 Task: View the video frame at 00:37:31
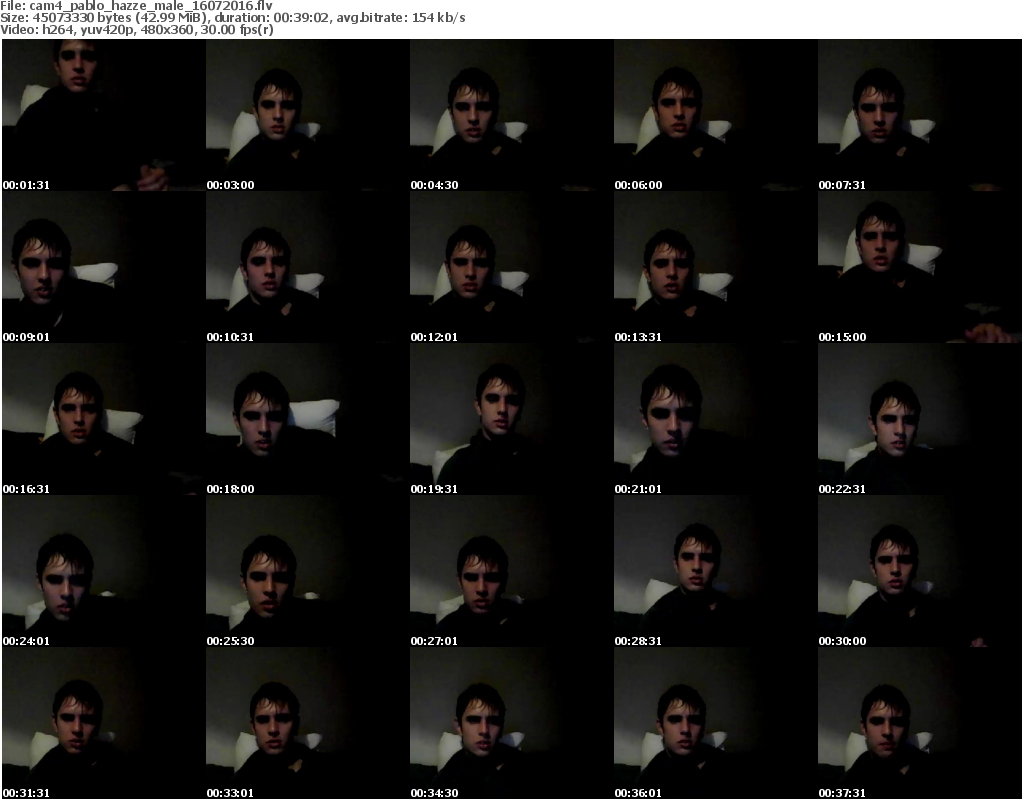[920, 723]
